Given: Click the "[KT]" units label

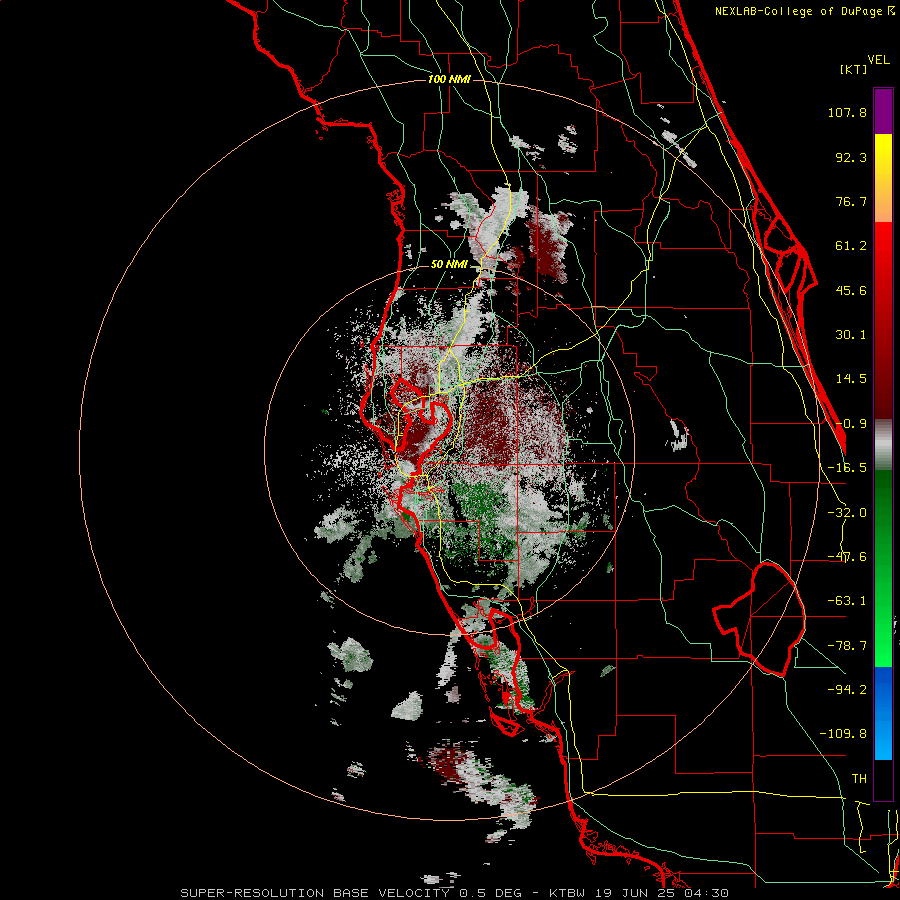Looking at the screenshot, I should point(854,69).
